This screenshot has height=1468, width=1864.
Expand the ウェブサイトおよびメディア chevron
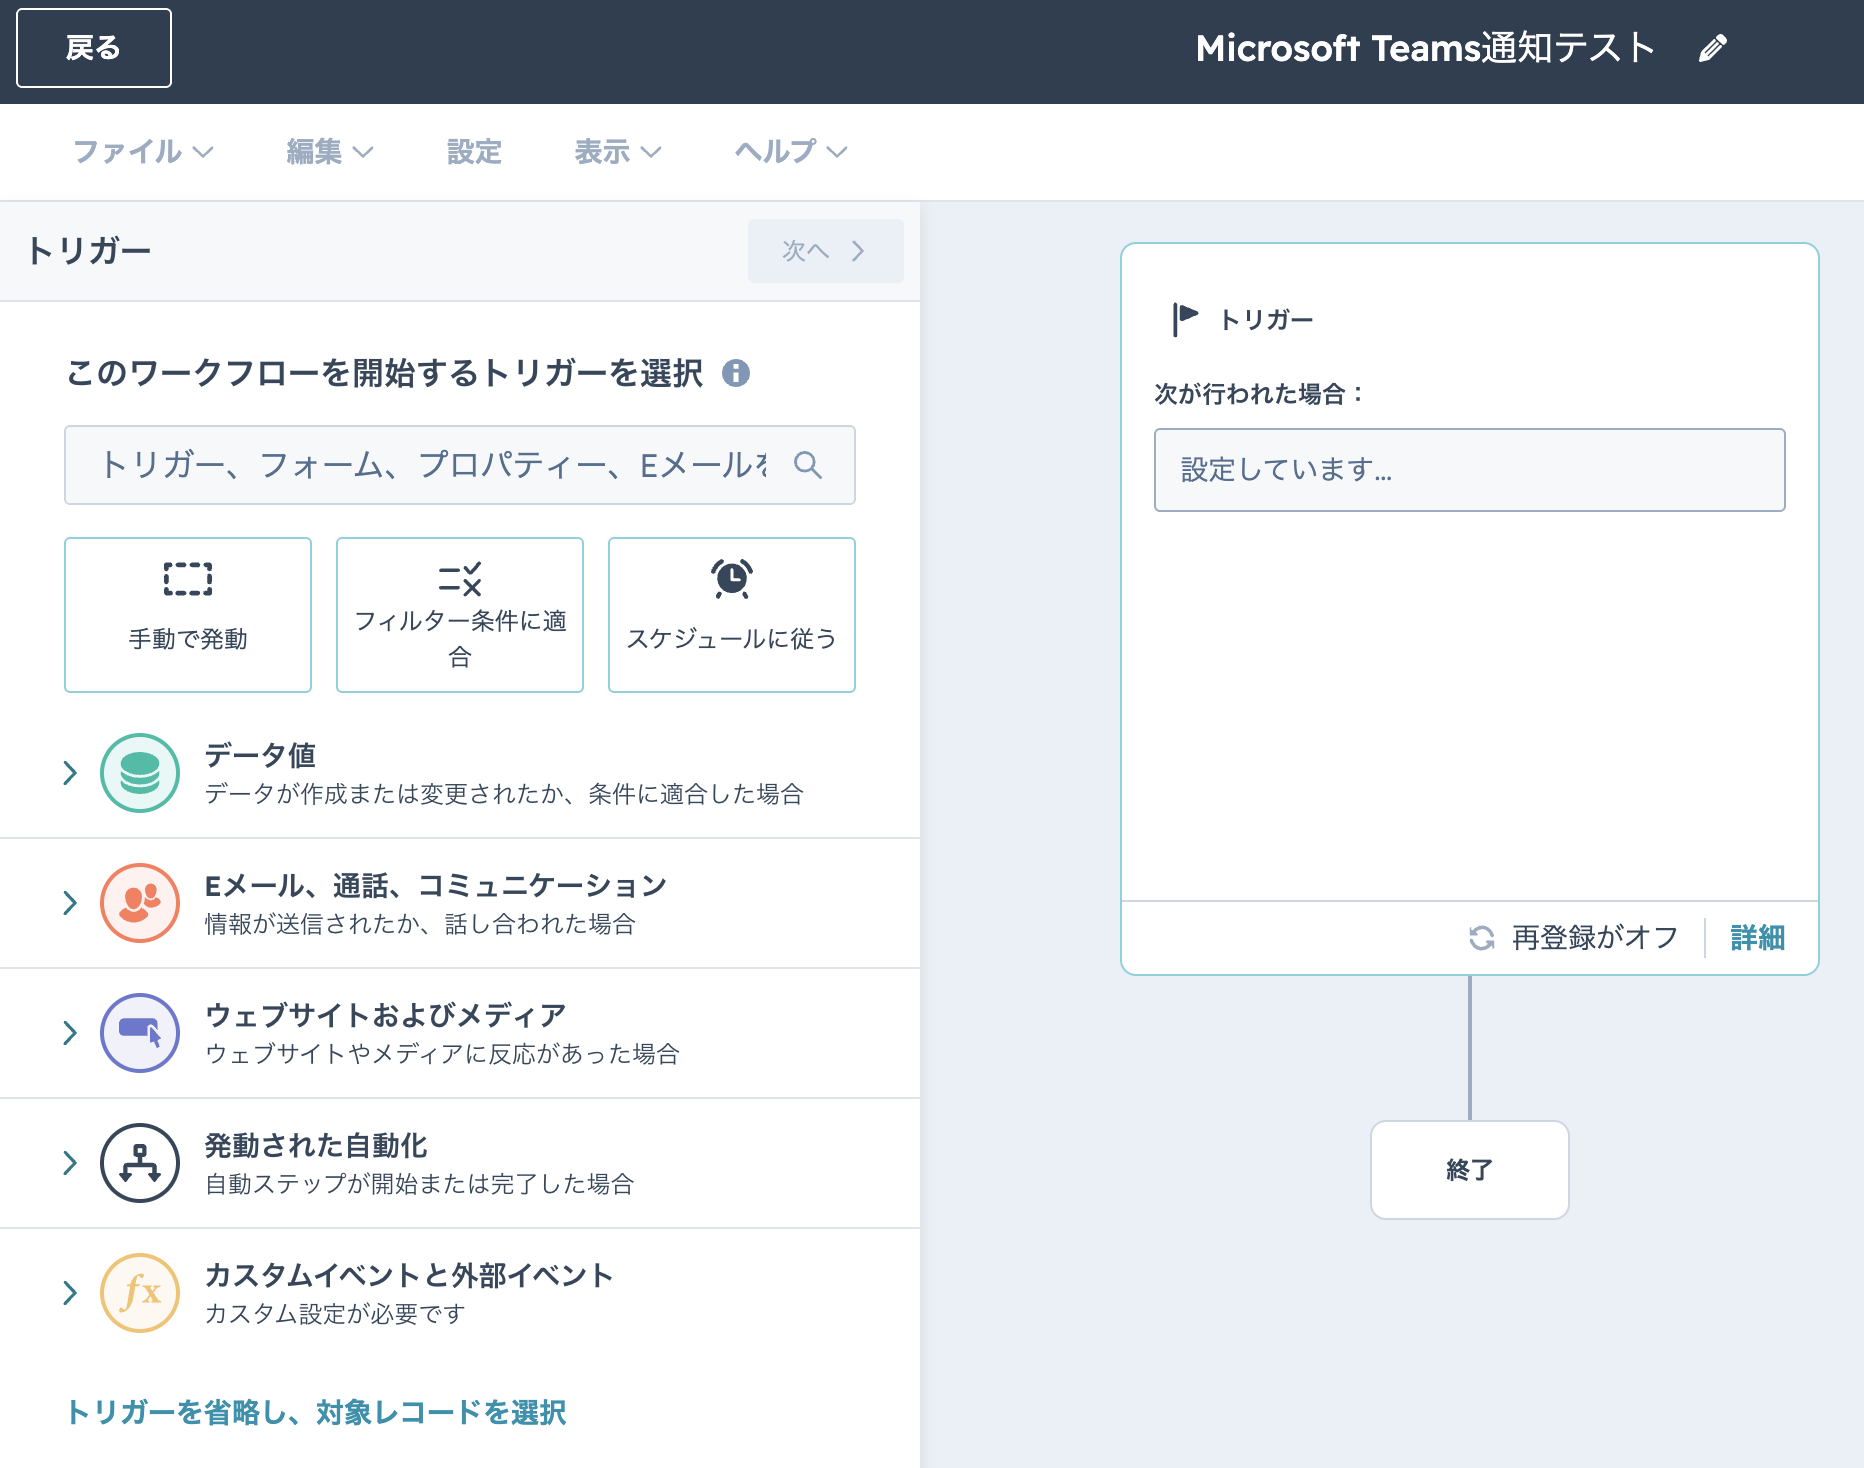70,1033
